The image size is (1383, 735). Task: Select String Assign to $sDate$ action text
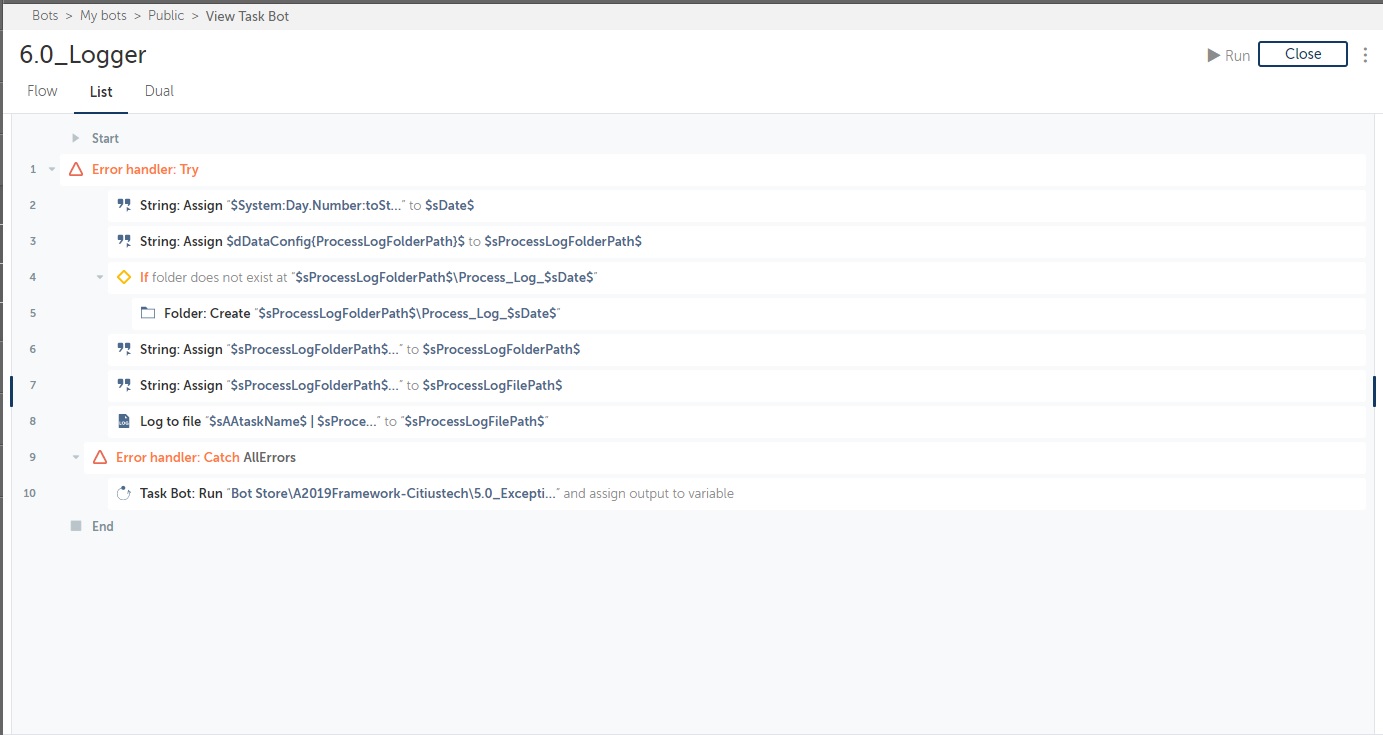307,205
